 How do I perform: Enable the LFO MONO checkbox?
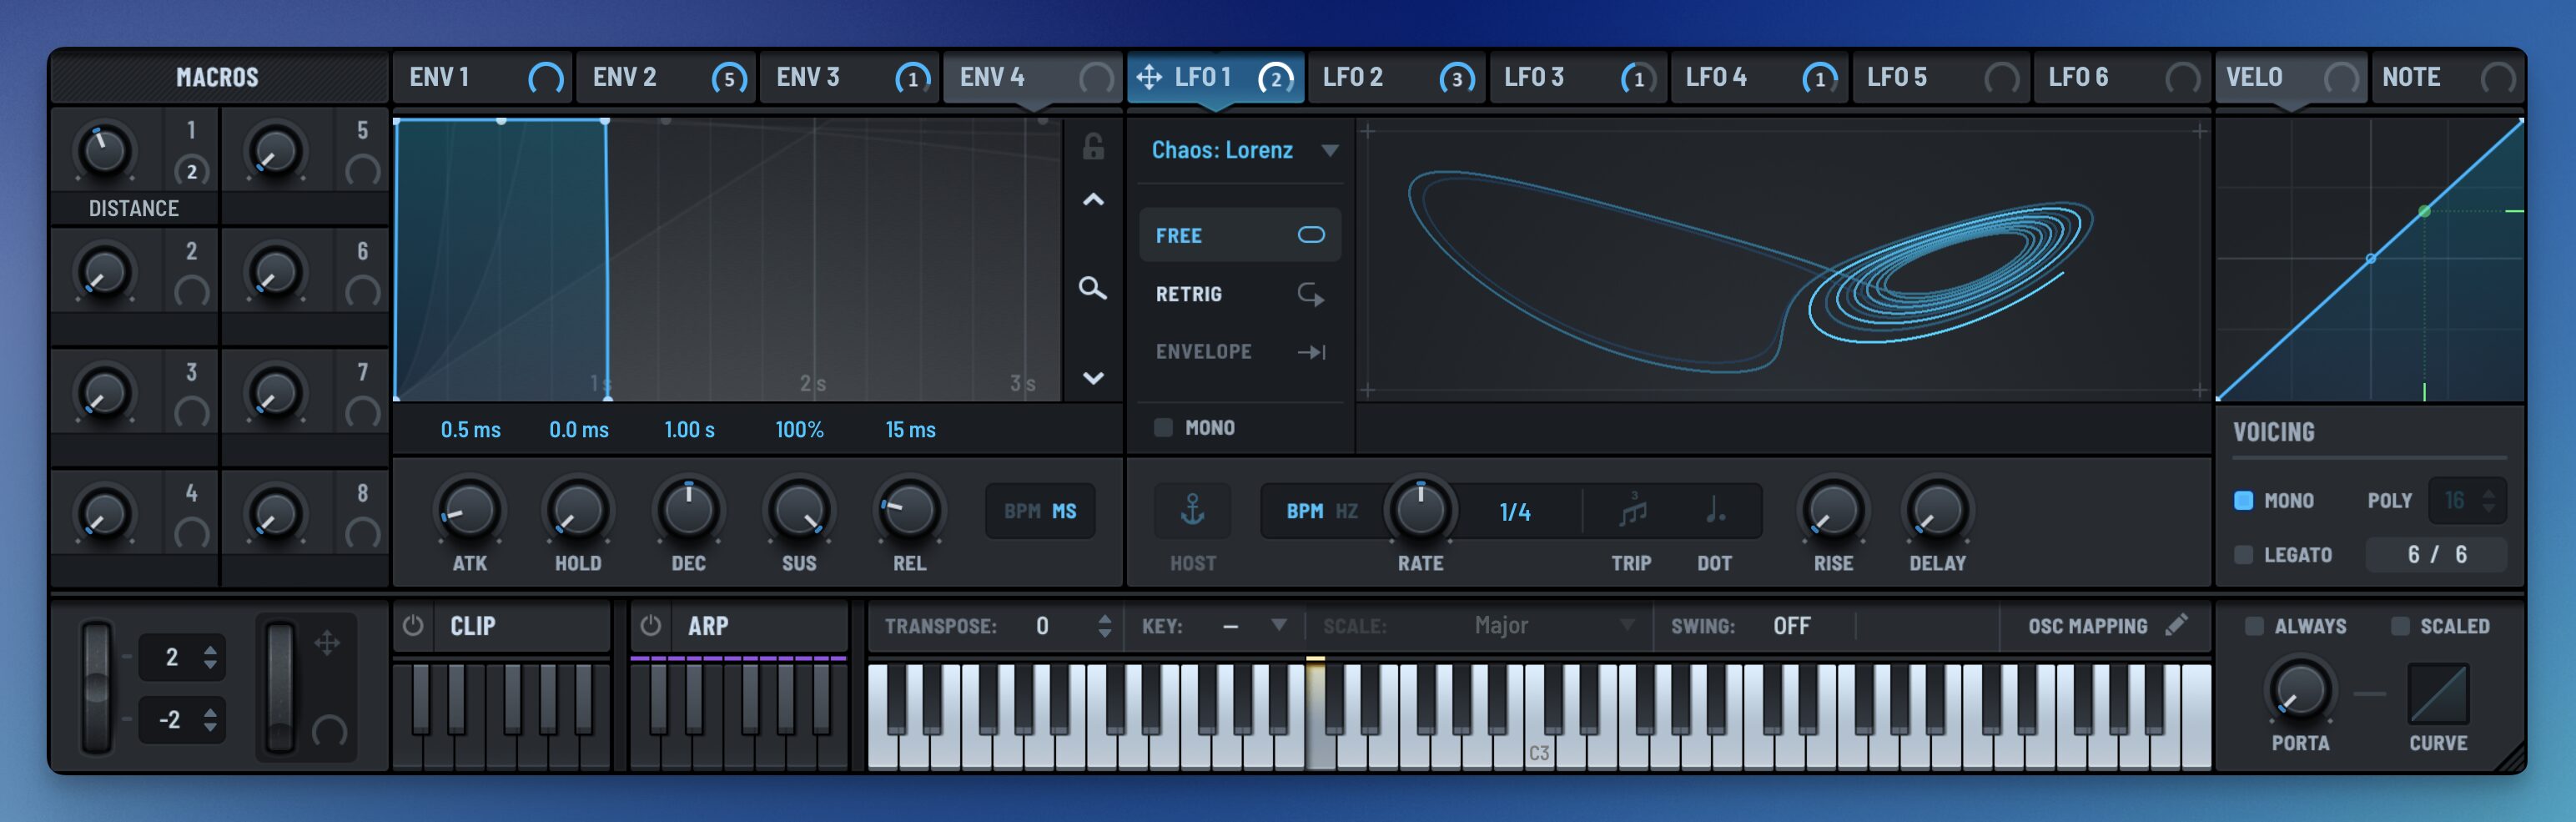coord(1163,428)
